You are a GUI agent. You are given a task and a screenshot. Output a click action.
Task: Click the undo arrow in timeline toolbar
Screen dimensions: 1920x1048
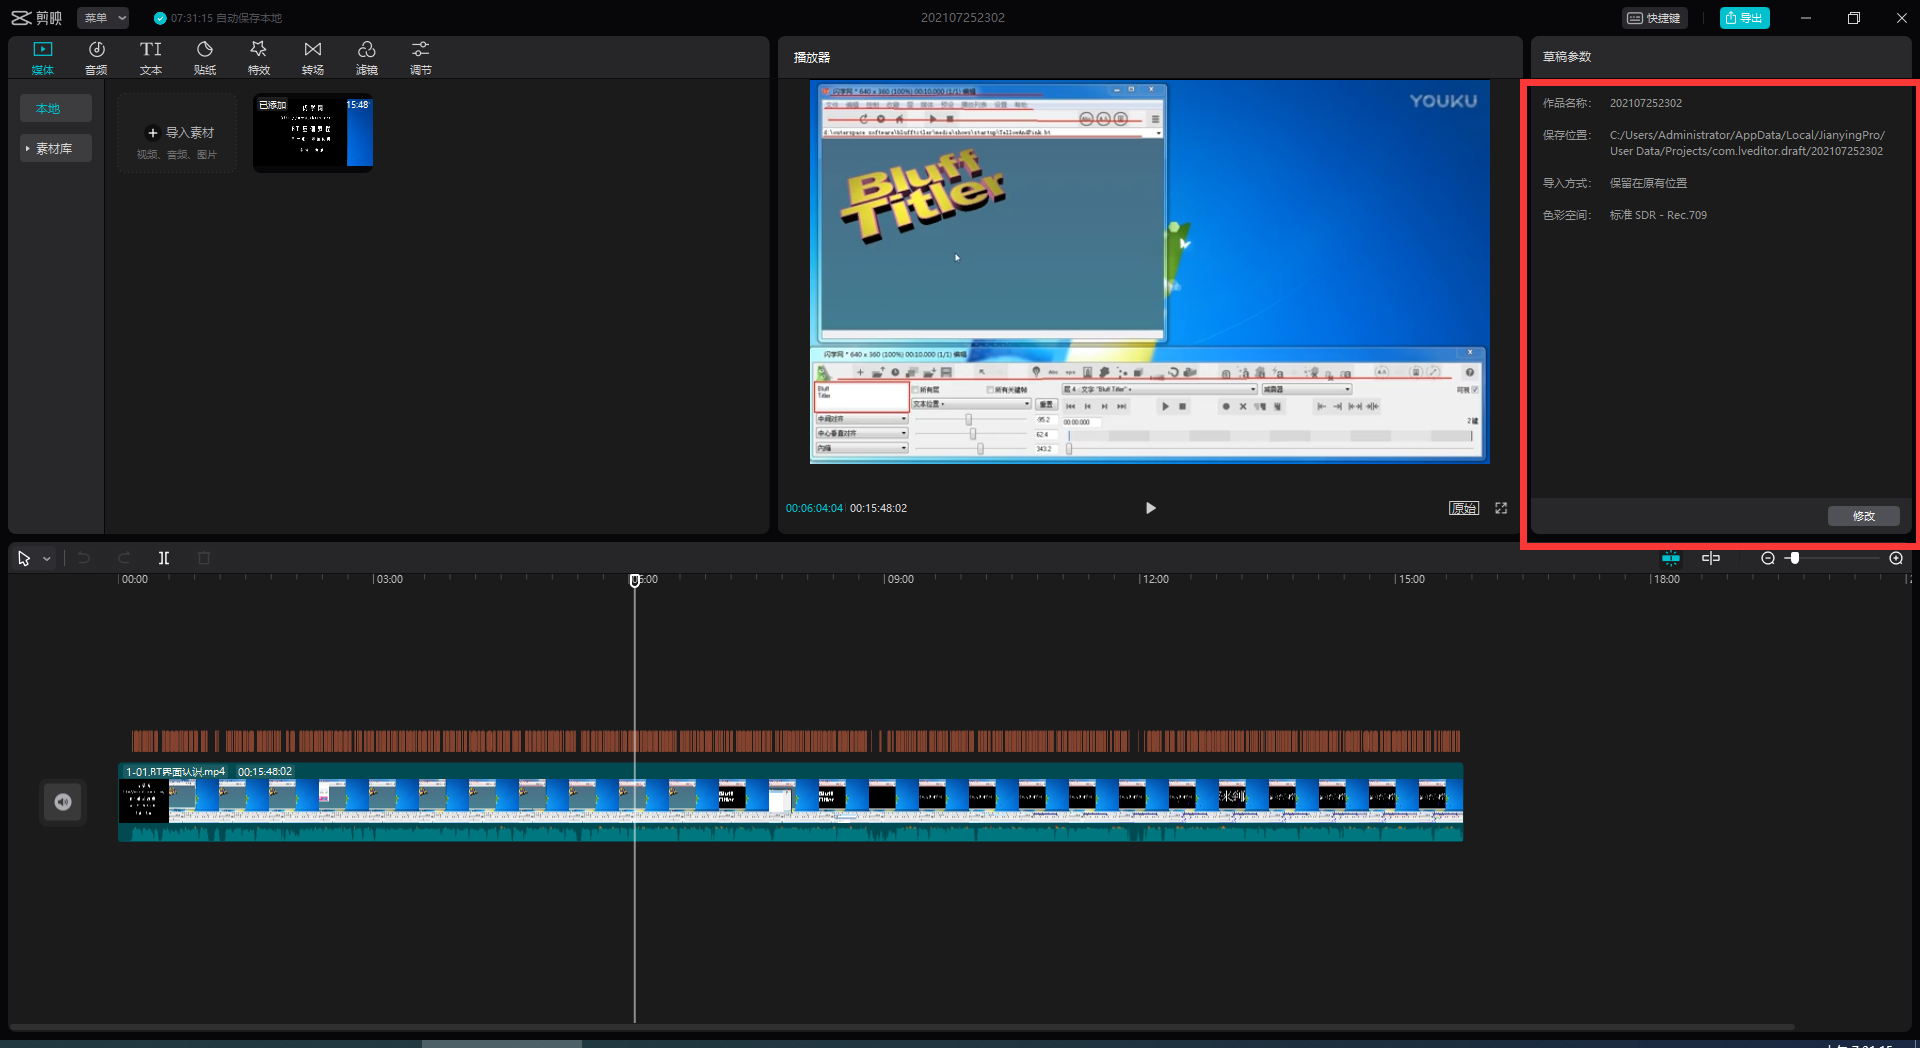84,558
